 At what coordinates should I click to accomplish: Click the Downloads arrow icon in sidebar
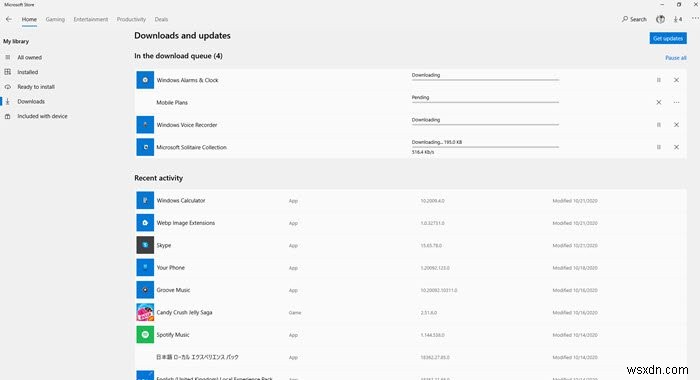[x=8, y=102]
